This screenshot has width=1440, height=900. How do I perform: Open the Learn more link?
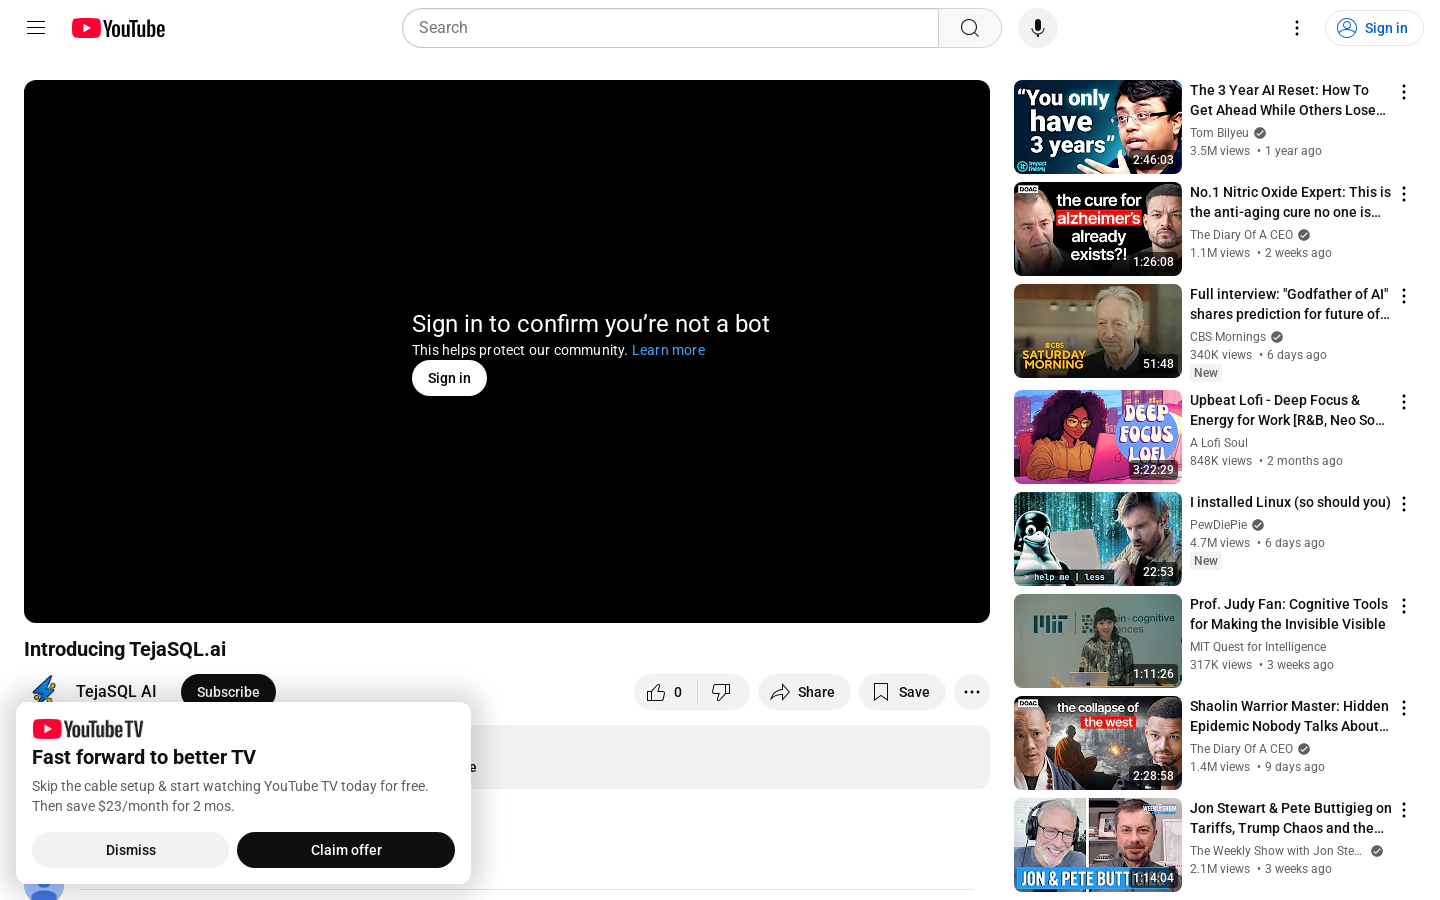(668, 350)
